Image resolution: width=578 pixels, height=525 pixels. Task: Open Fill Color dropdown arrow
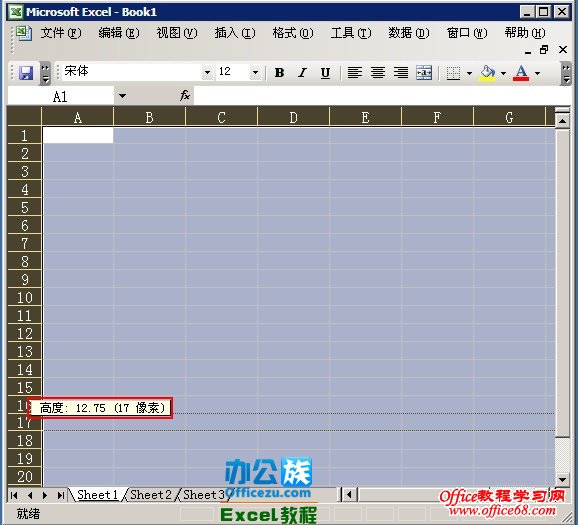coord(504,73)
